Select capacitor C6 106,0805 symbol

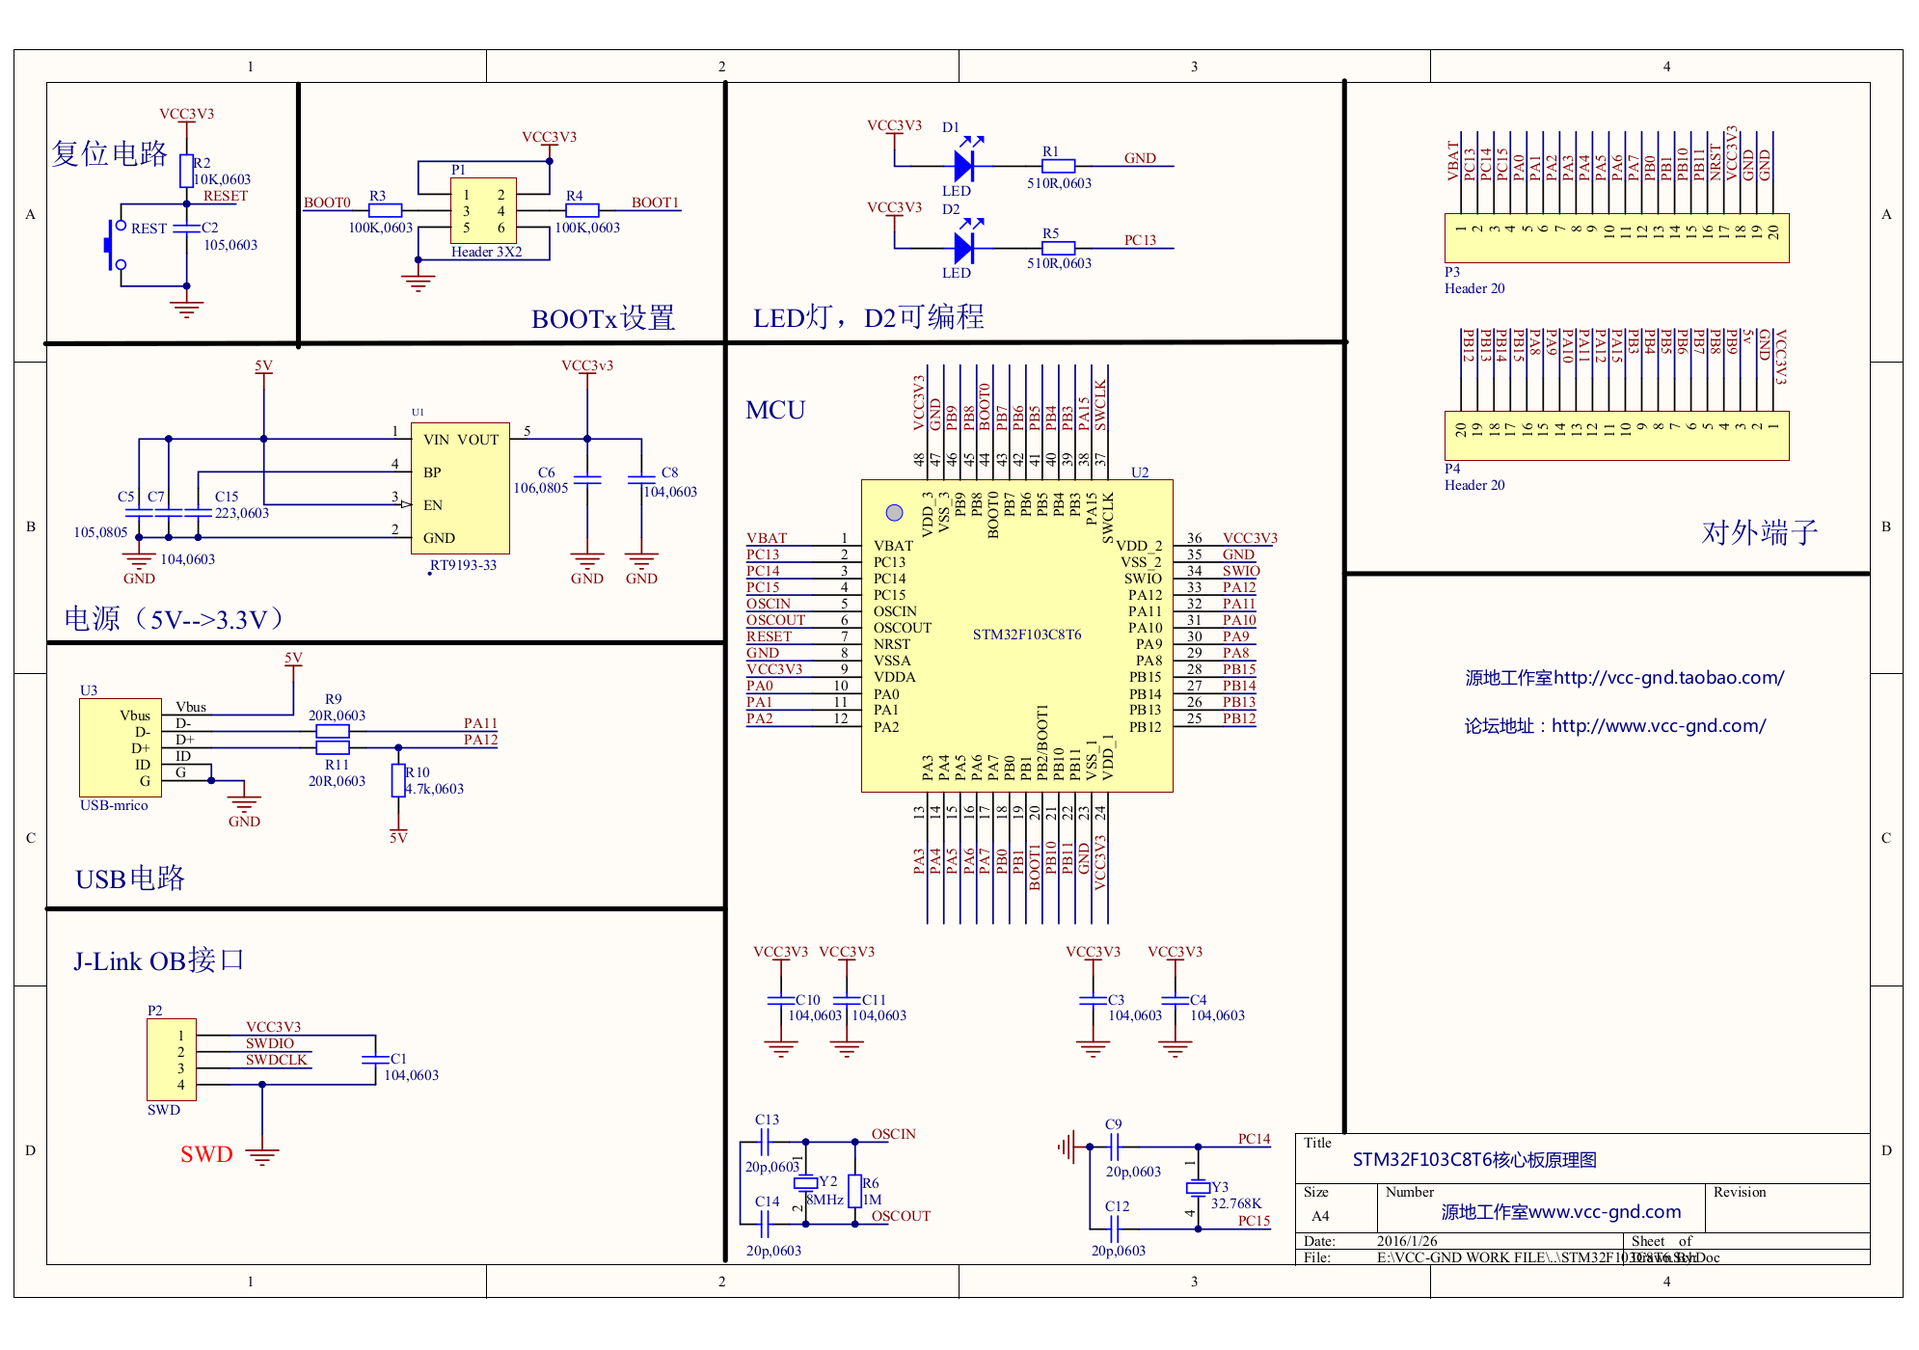(587, 479)
